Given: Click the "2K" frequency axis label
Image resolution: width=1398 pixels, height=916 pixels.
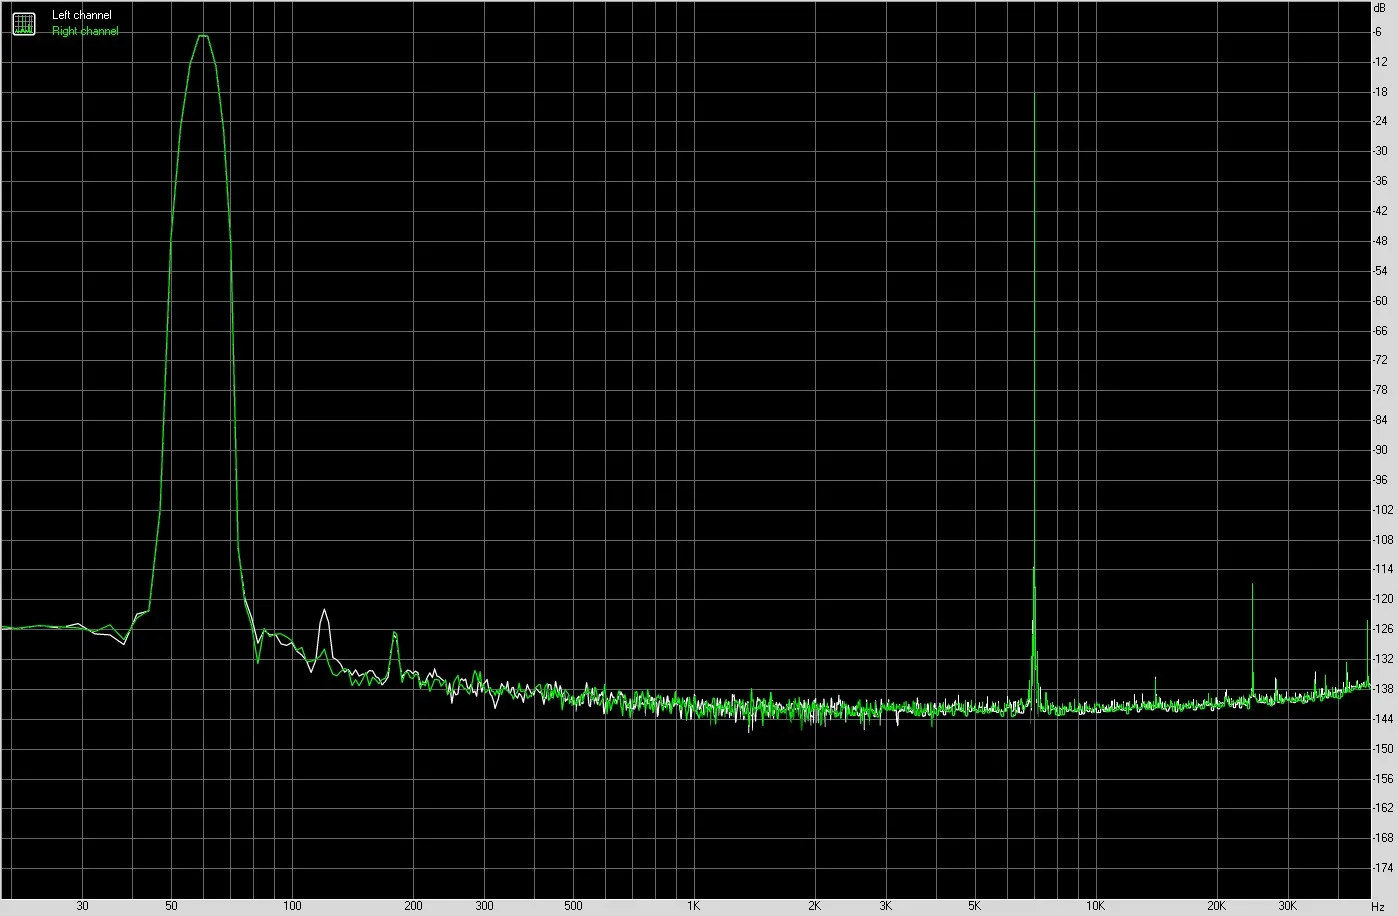Looking at the screenshot, I should 814,907.
